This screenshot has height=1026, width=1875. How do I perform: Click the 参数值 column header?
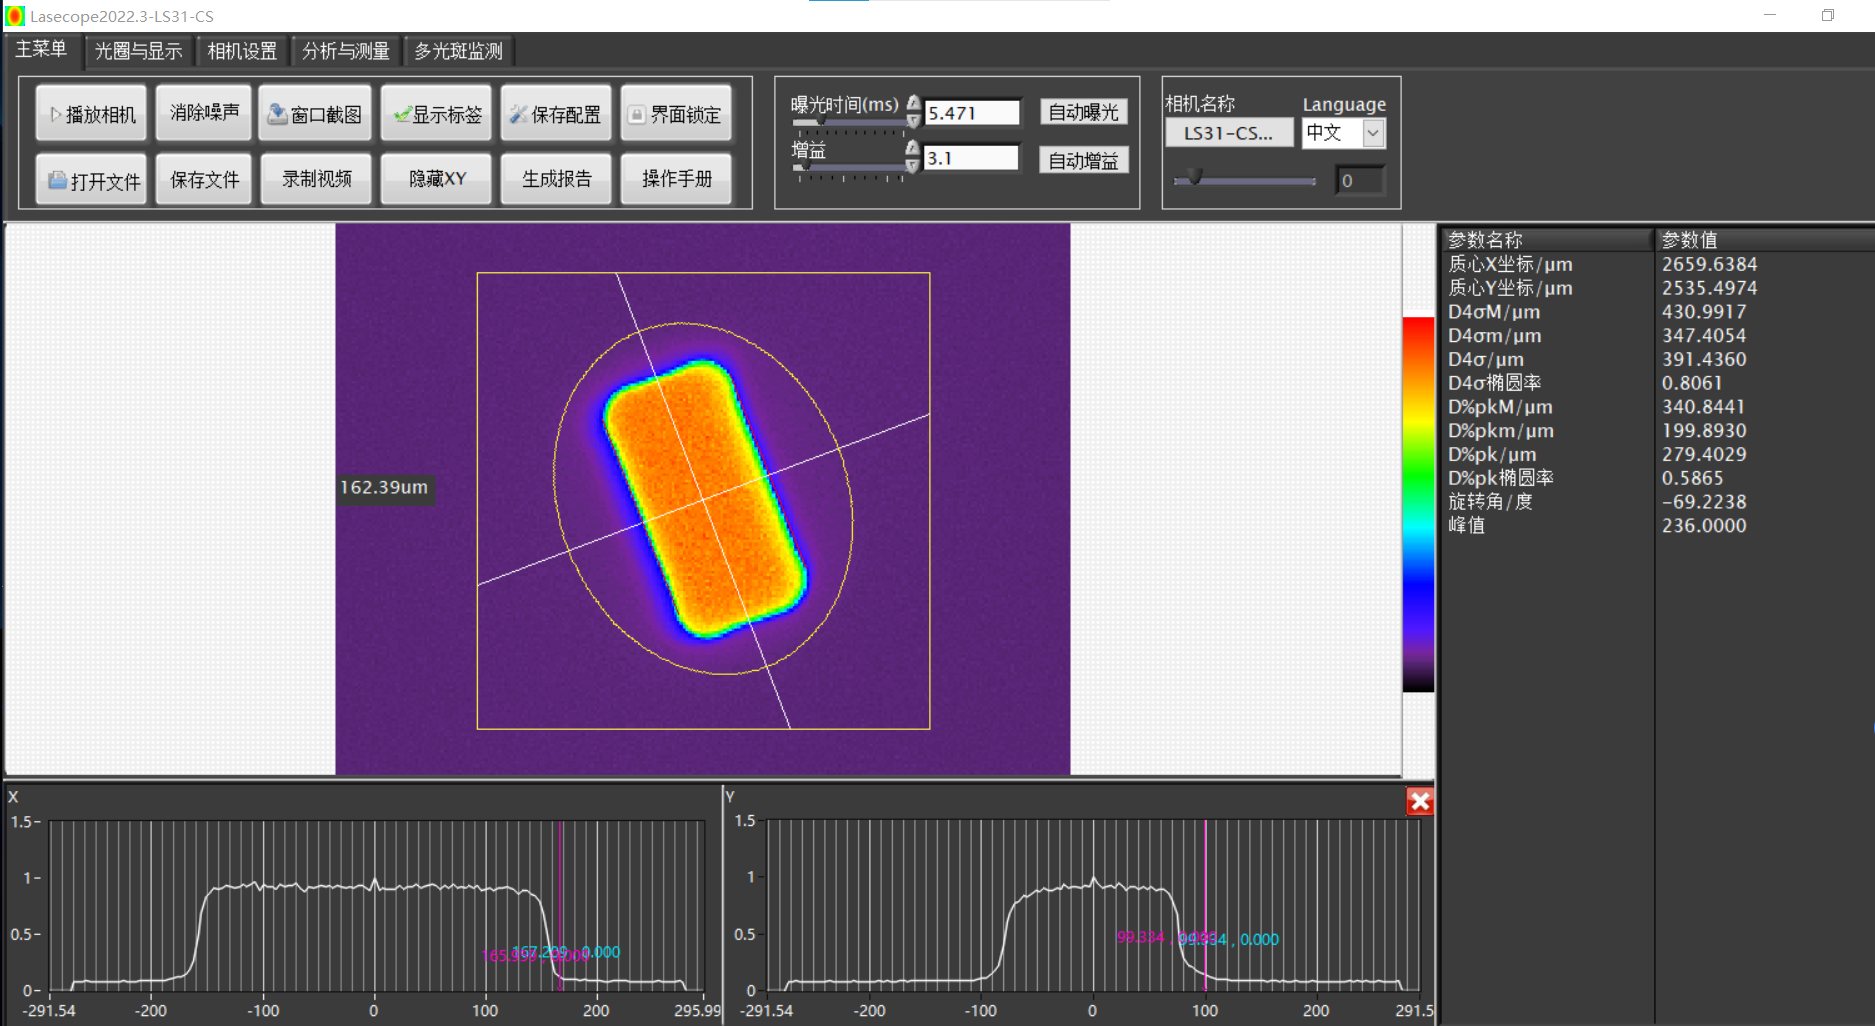tap(1764, 240)
